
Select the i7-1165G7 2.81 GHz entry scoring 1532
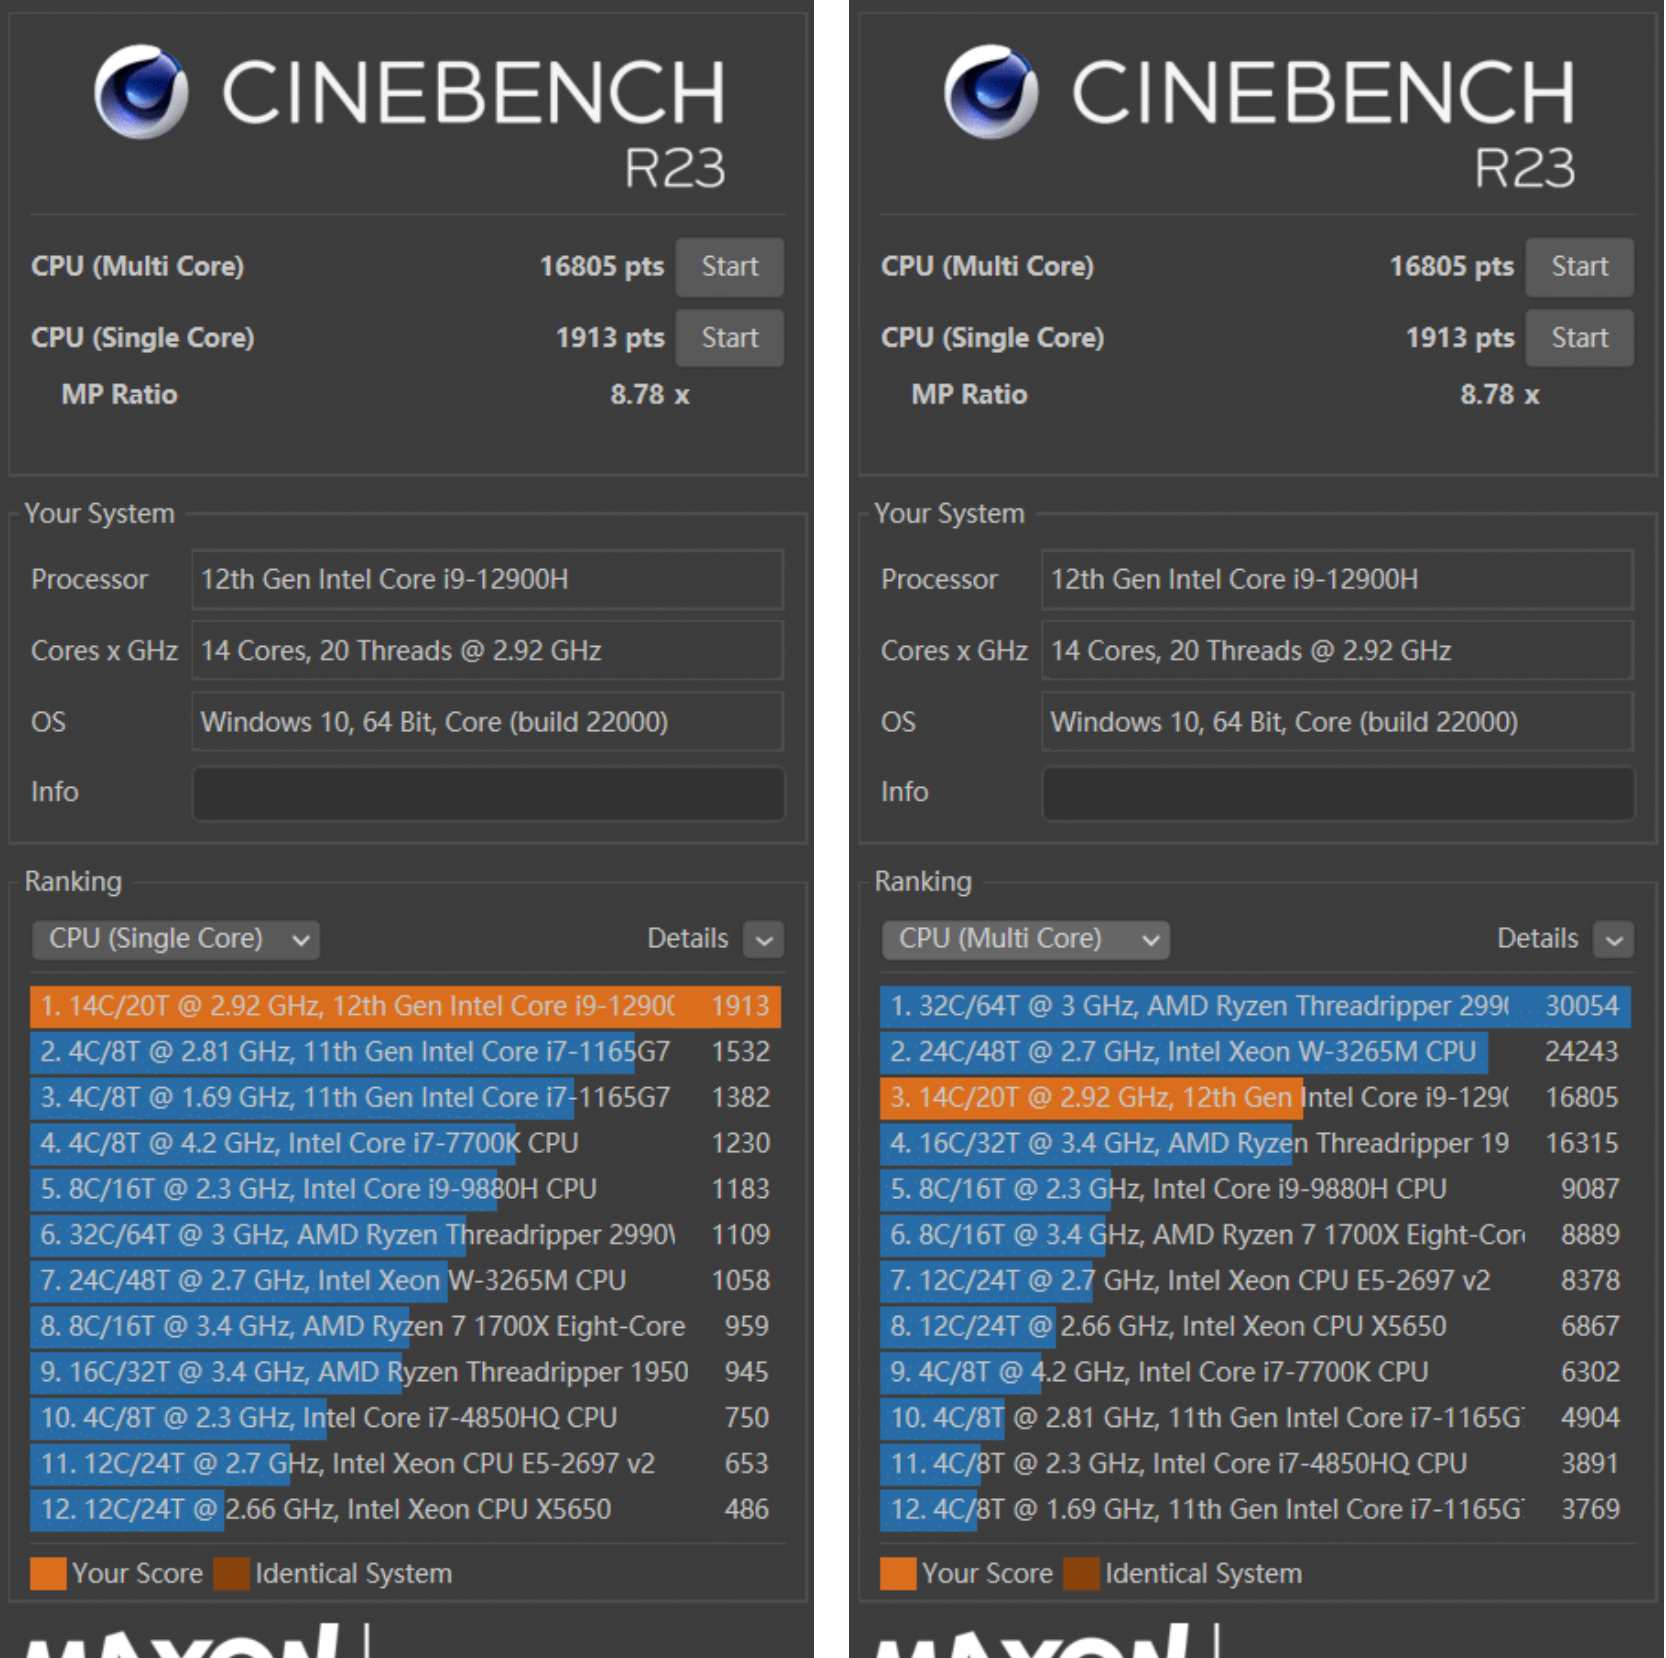405,1053
